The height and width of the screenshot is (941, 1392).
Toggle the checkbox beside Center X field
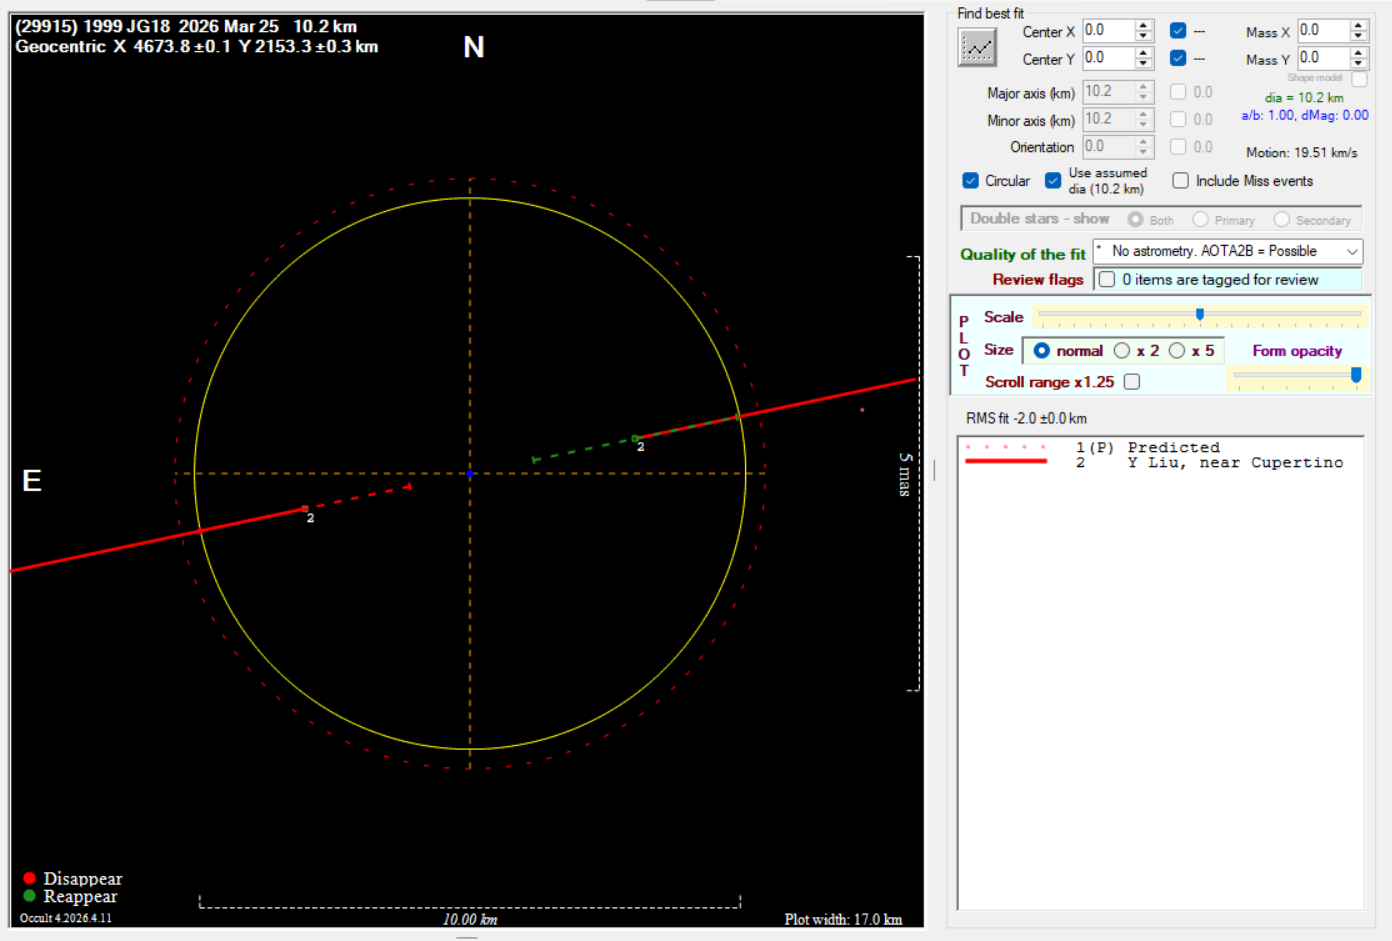[1178, 31]
